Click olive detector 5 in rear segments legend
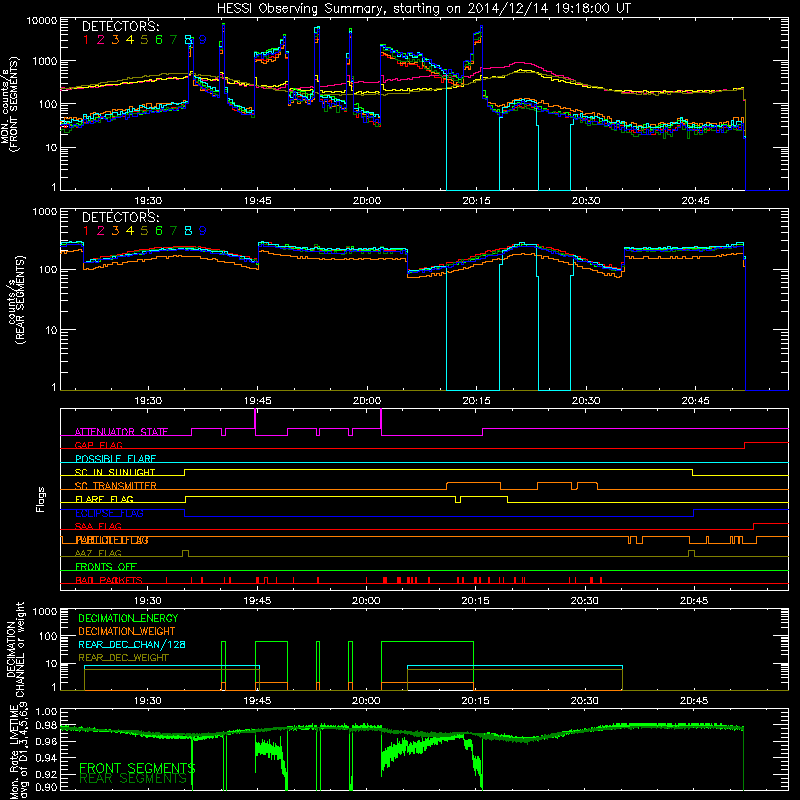This screenshot has width=800, height=800. coord(144,231)
